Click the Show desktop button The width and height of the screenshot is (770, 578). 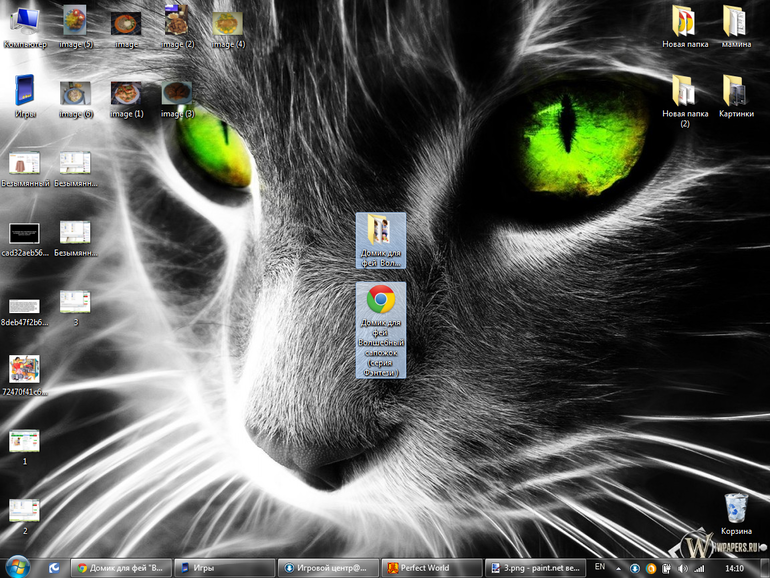pyautogui.click(x=765, y=568)
